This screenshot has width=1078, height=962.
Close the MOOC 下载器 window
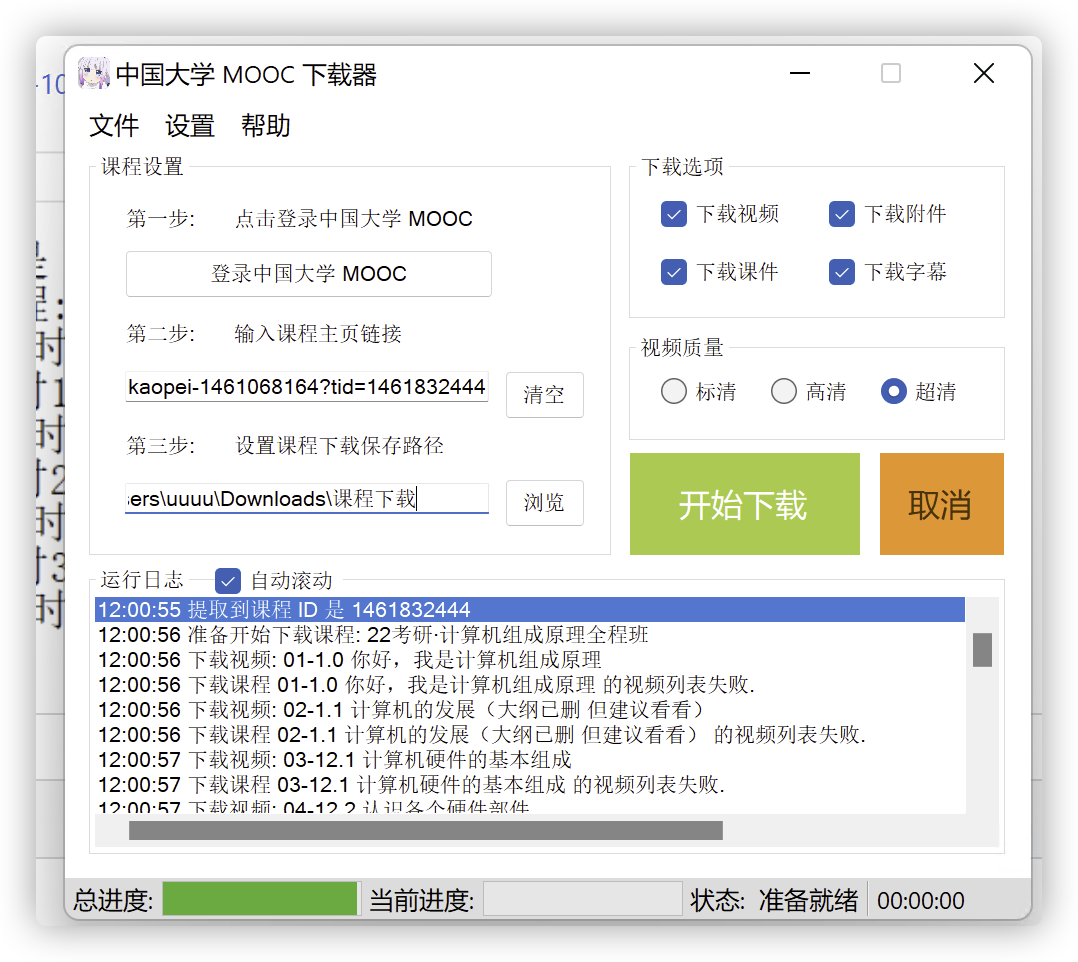[984, 73]
